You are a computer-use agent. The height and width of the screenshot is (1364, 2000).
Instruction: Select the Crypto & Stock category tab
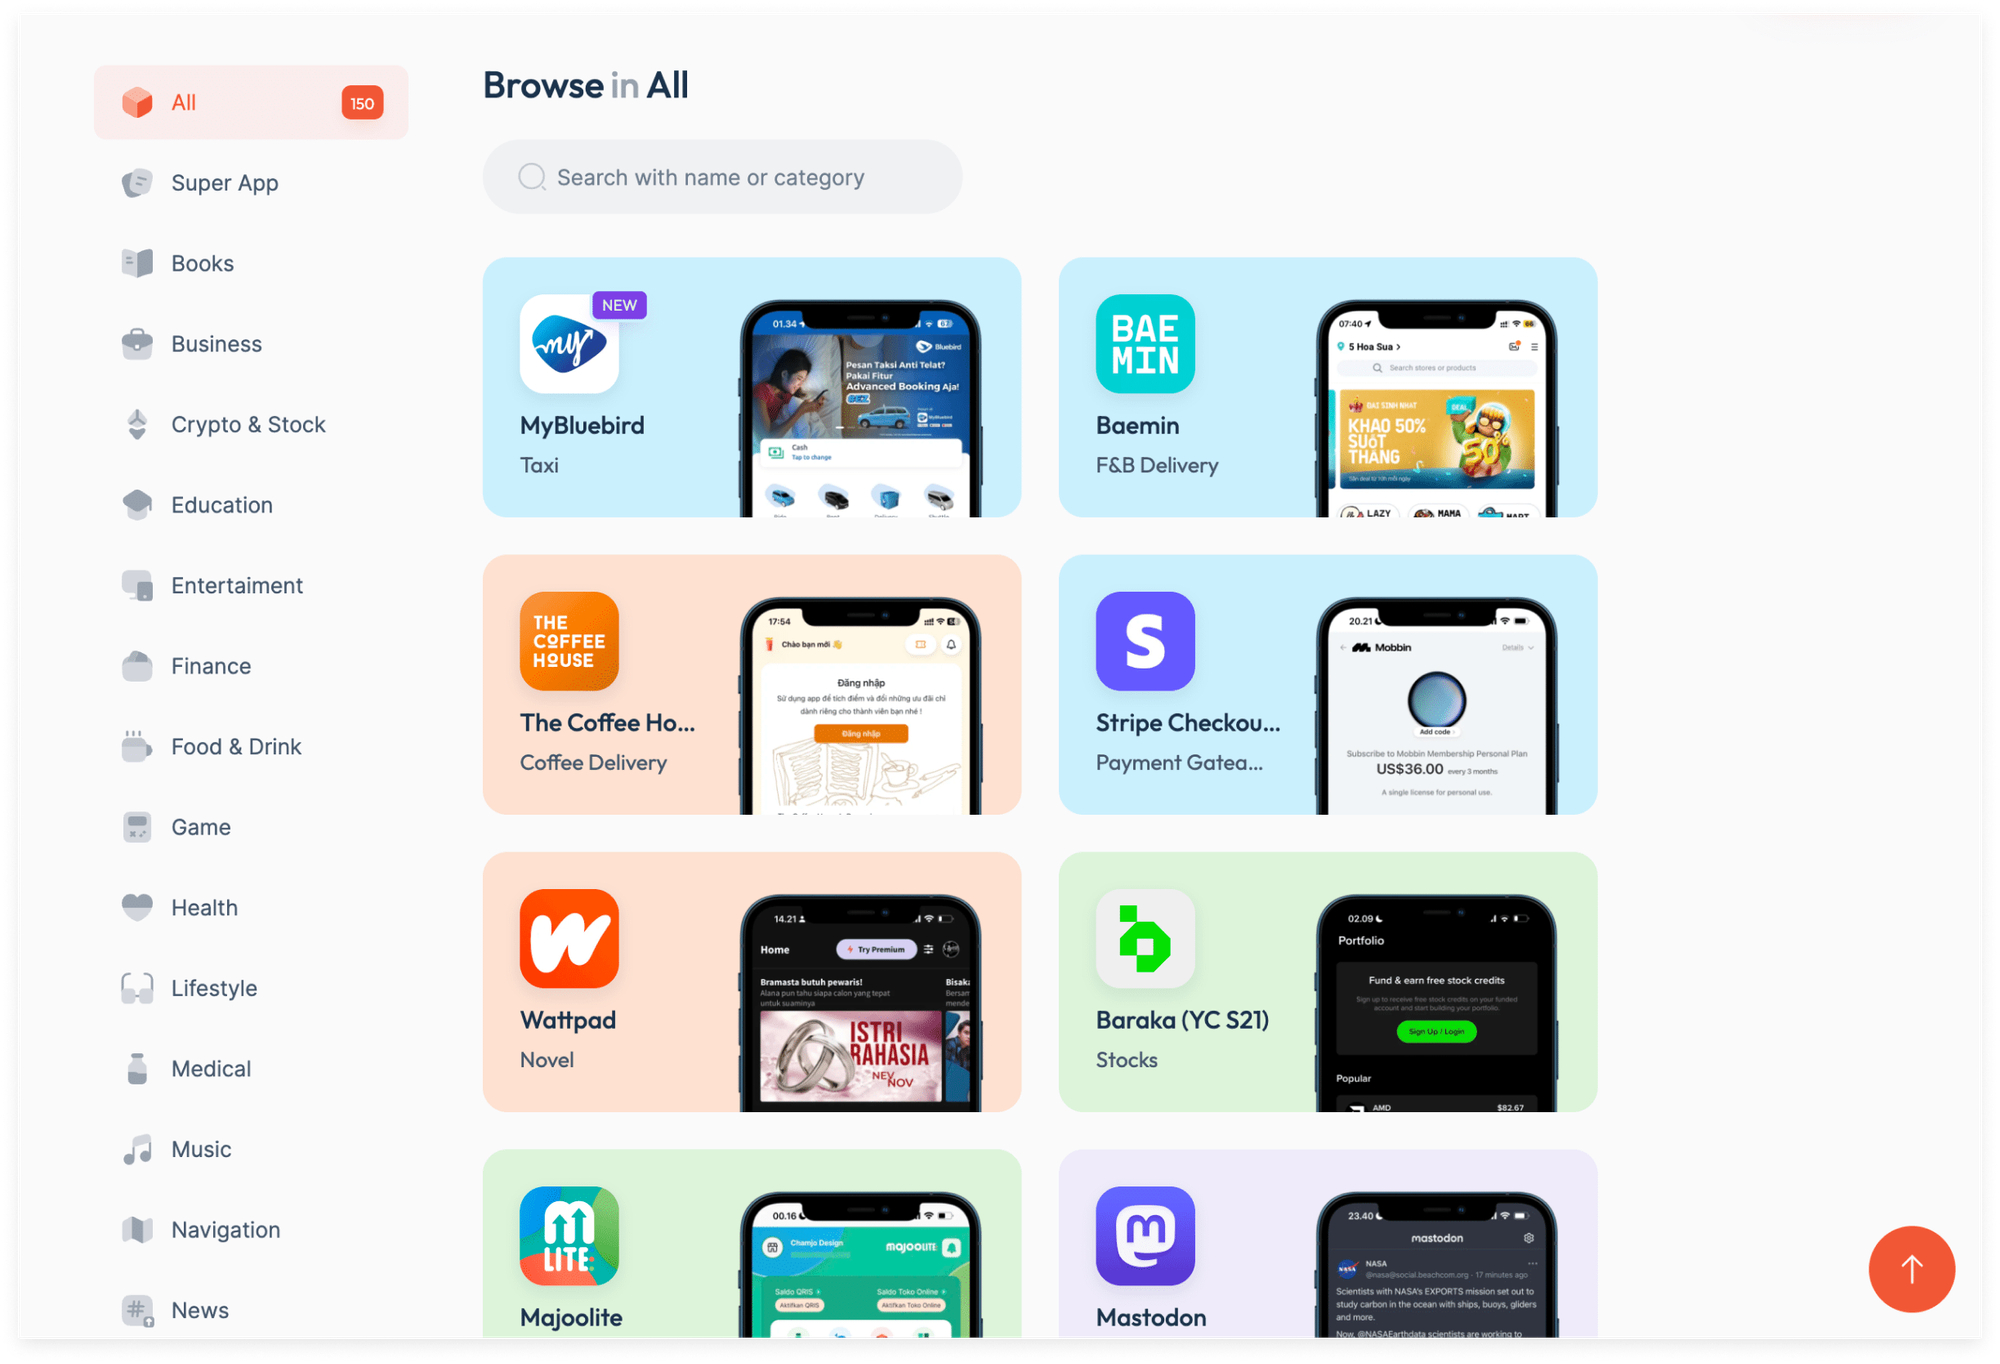[x=248, y=424]
